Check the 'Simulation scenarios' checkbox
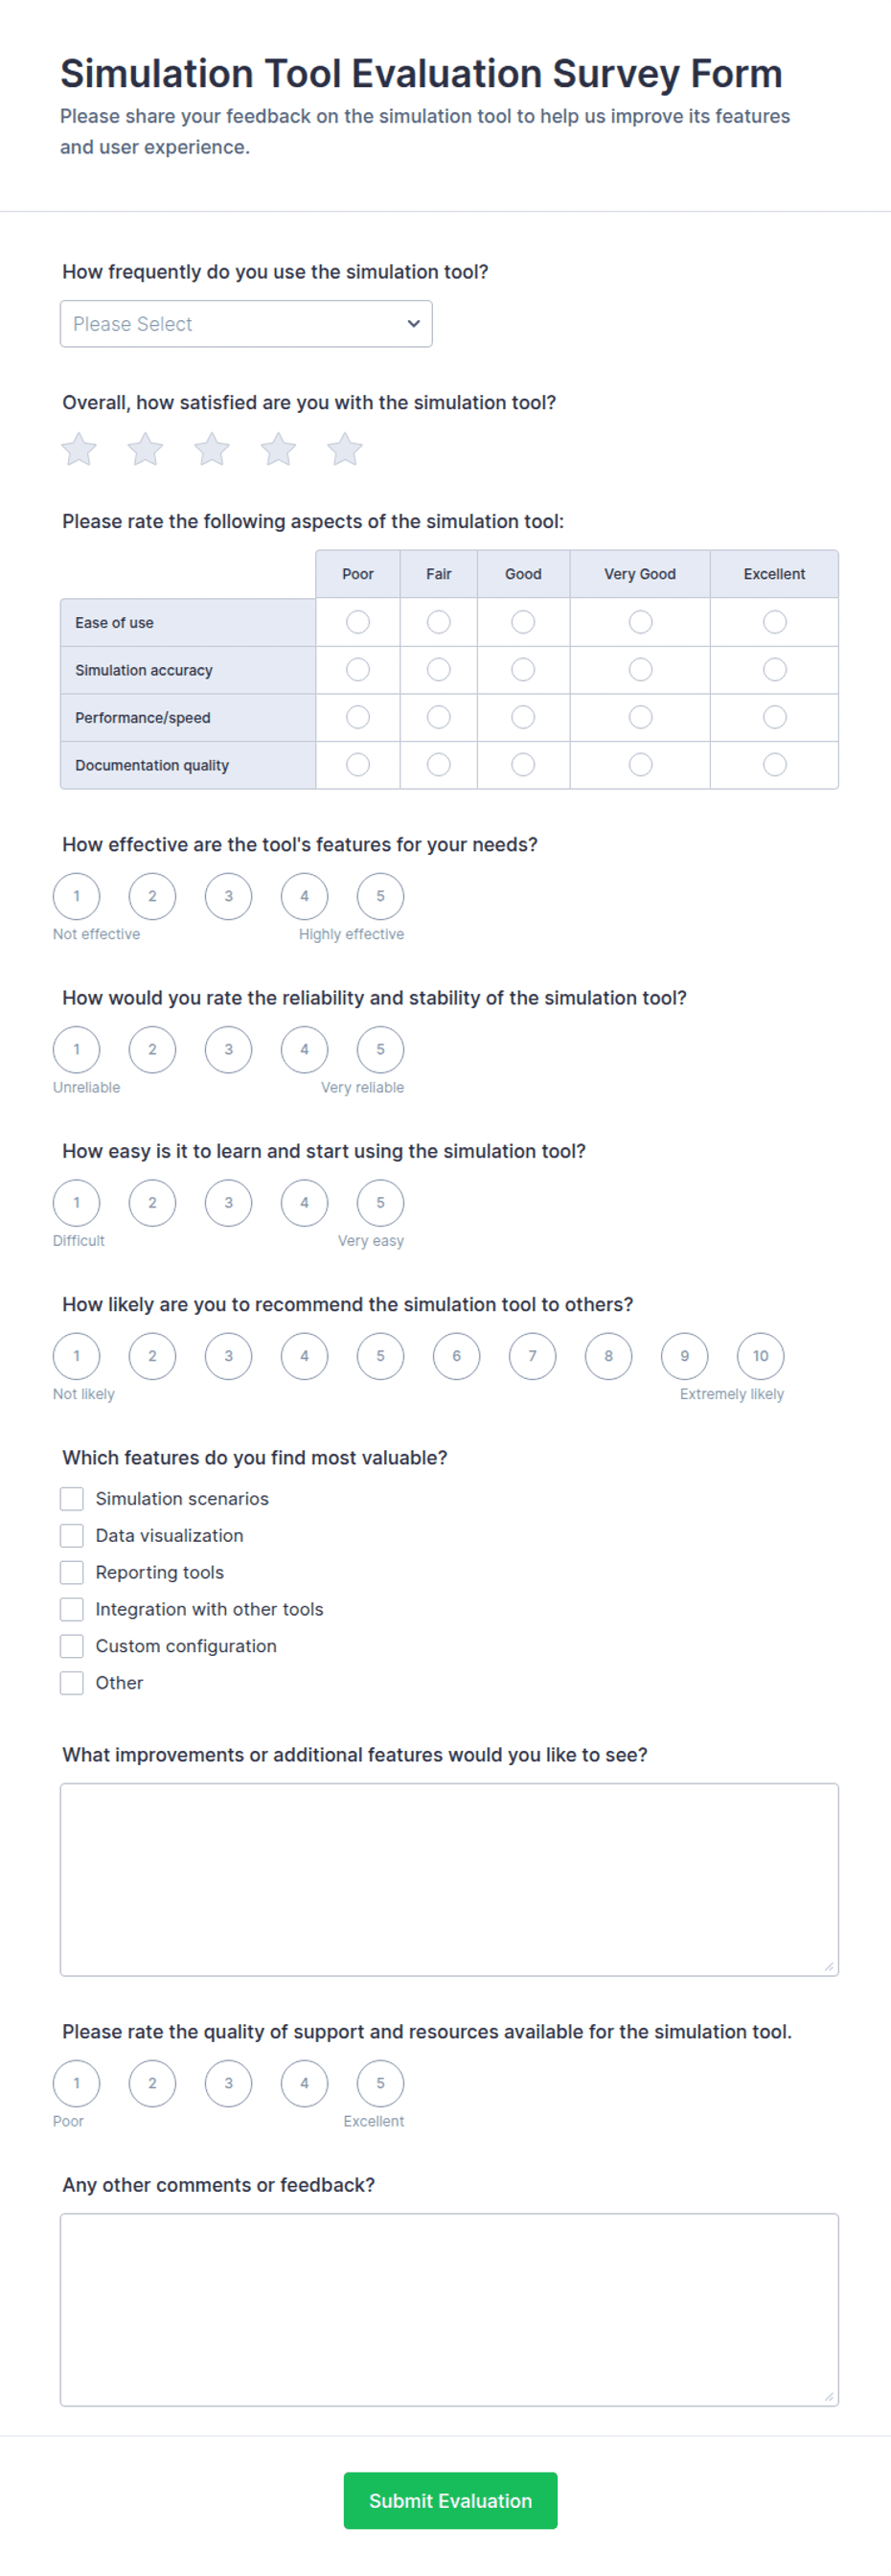The width and height of the screenshot is (891, 2576). point(72,1498)
